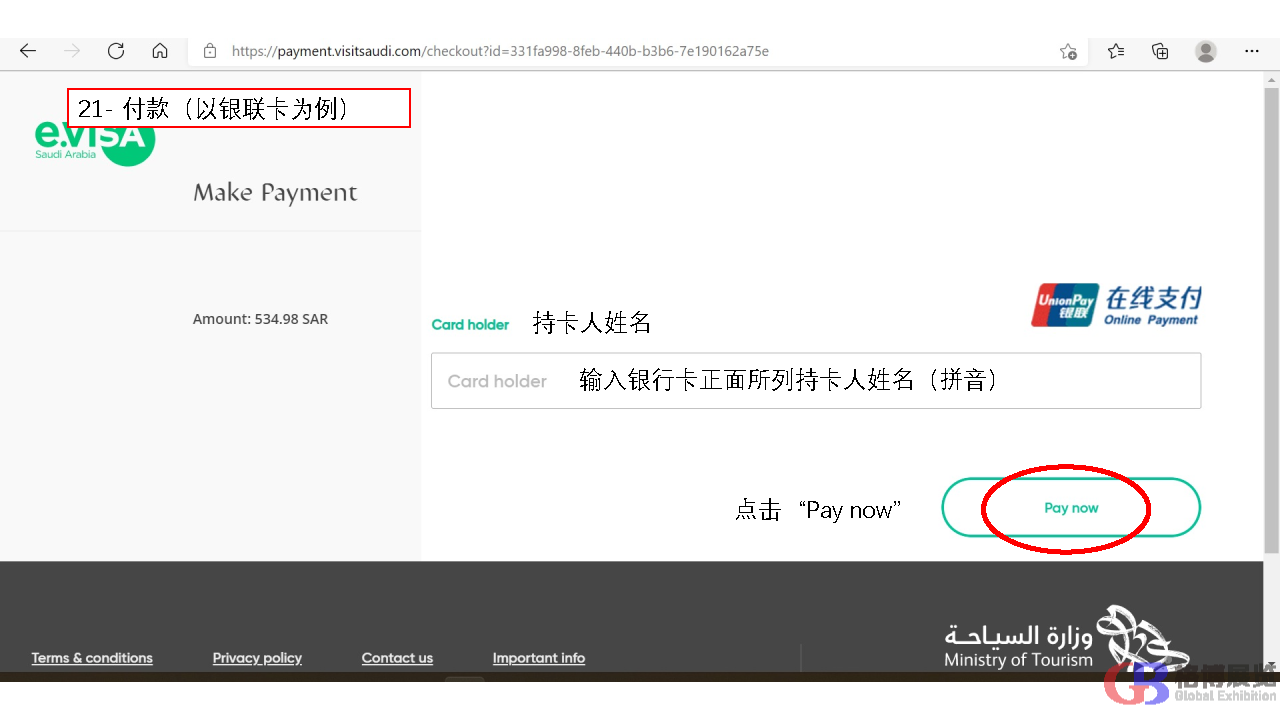The image size is (1280, 720).
Task: Focus the Card holder name field
Action: (815, 381)
